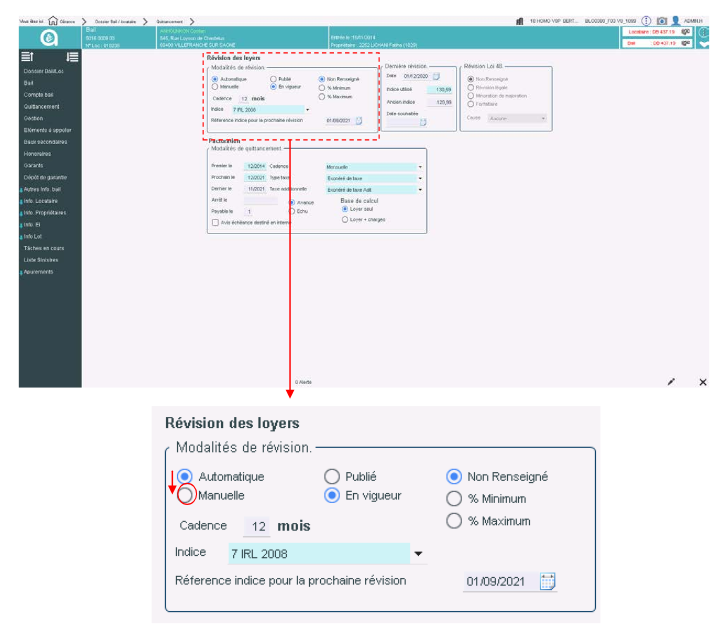Open the Cadence Mensuelle dropdown

[420, 166]
